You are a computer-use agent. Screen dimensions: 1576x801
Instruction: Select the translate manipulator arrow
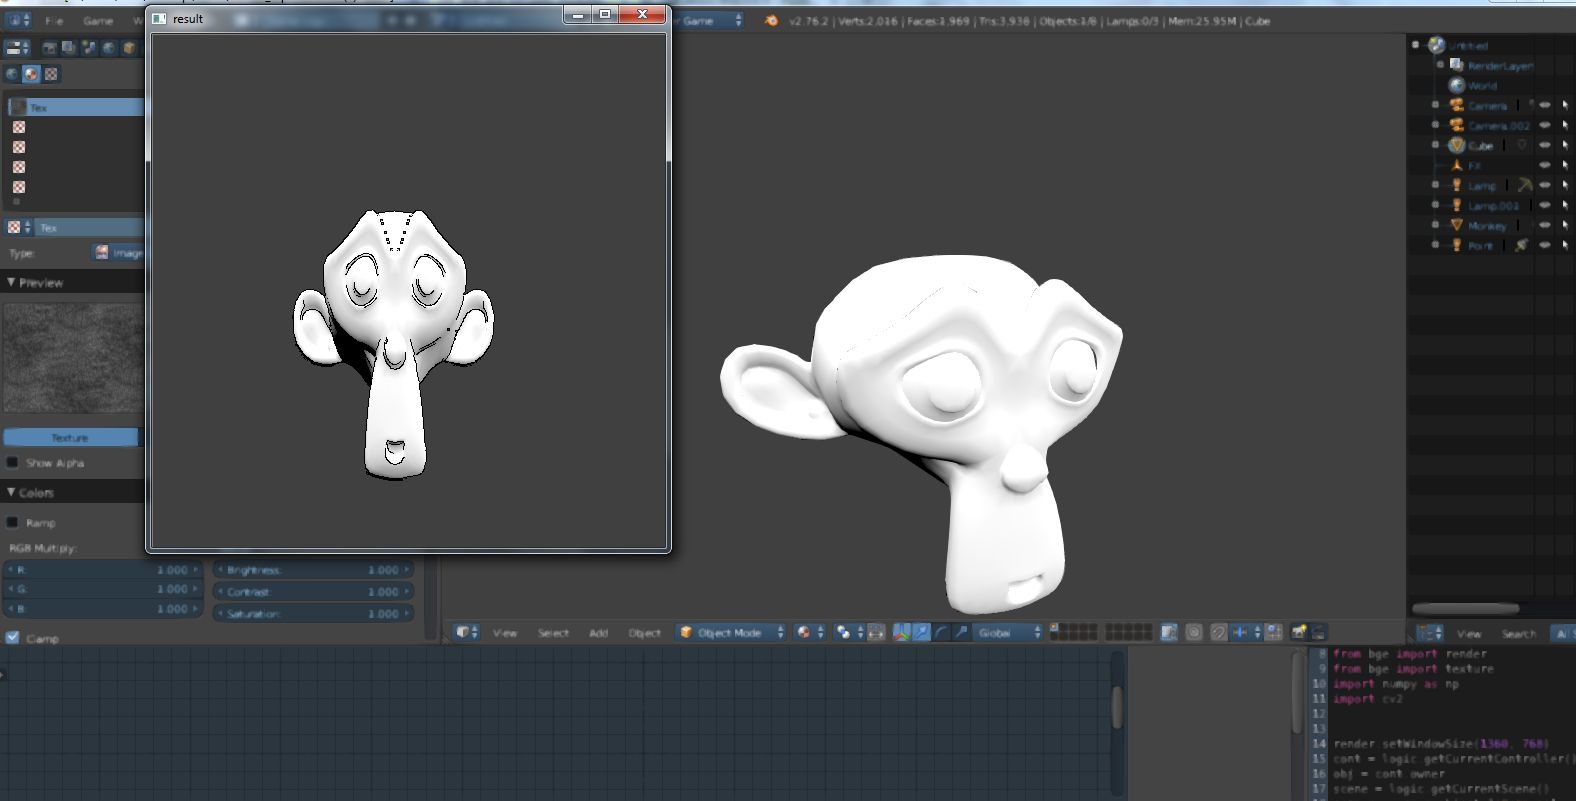[x=921, y=632]
